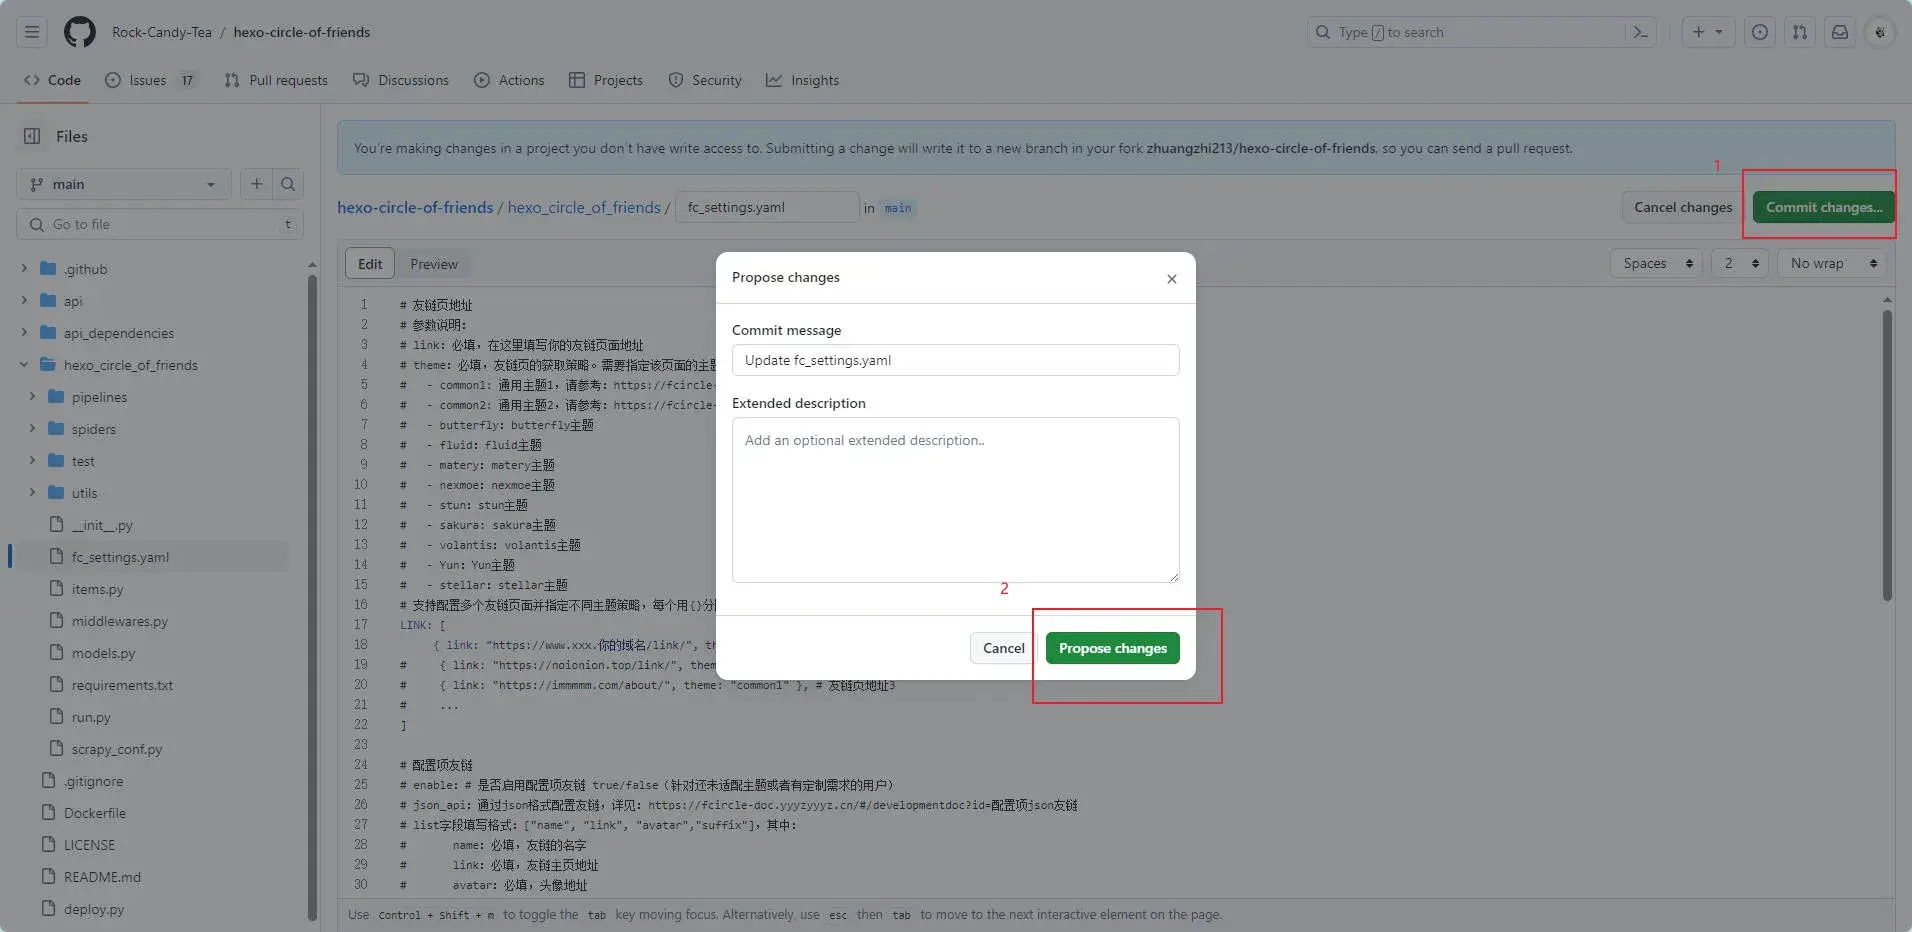Expand the test folder
This screenshot has height=932, width=1912.
32,461
